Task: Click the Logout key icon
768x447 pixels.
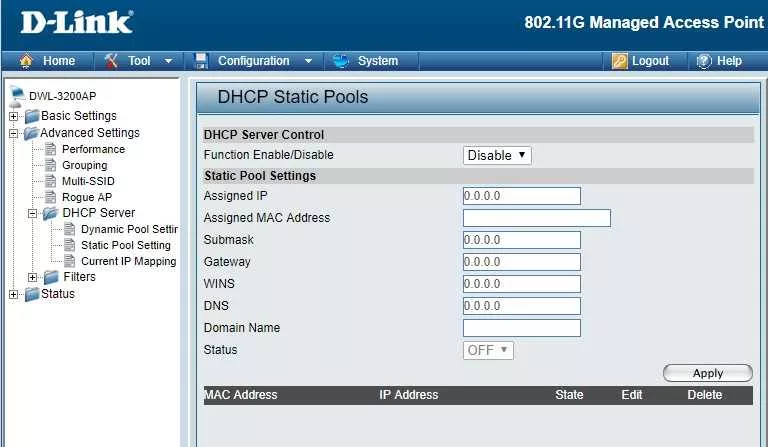Action: pos(620,61)
